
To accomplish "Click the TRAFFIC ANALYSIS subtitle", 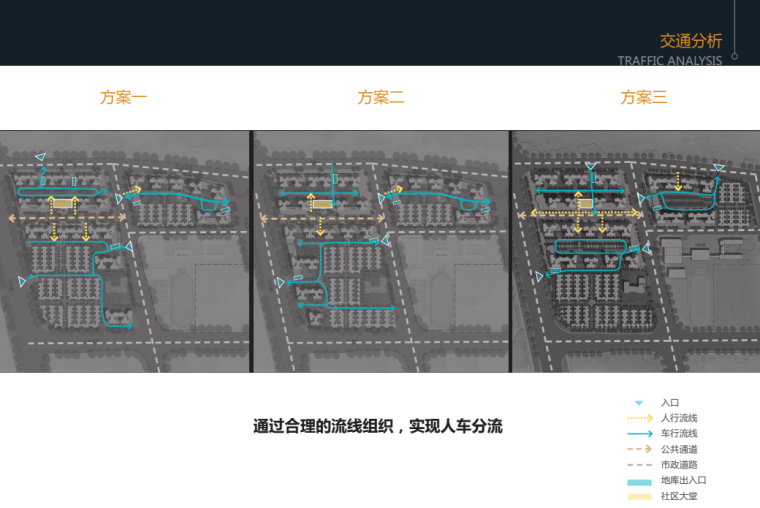I will pos(669,61).
